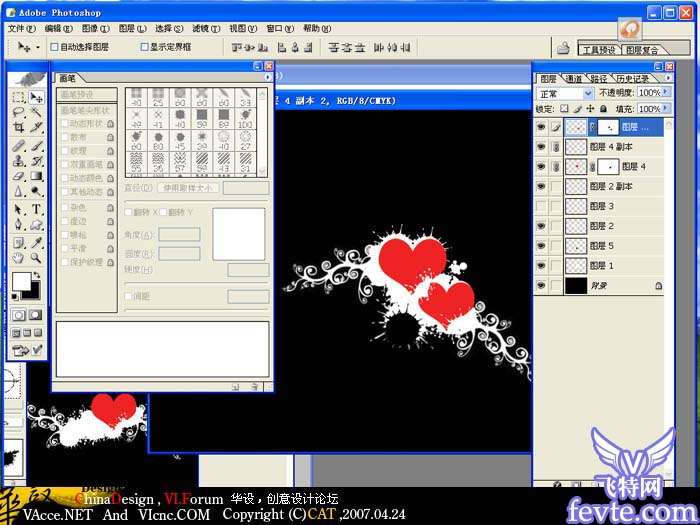Open the 滤镜 menu
Image resolution: width=700 pixels, height=525 pixels.
point(205,29)
